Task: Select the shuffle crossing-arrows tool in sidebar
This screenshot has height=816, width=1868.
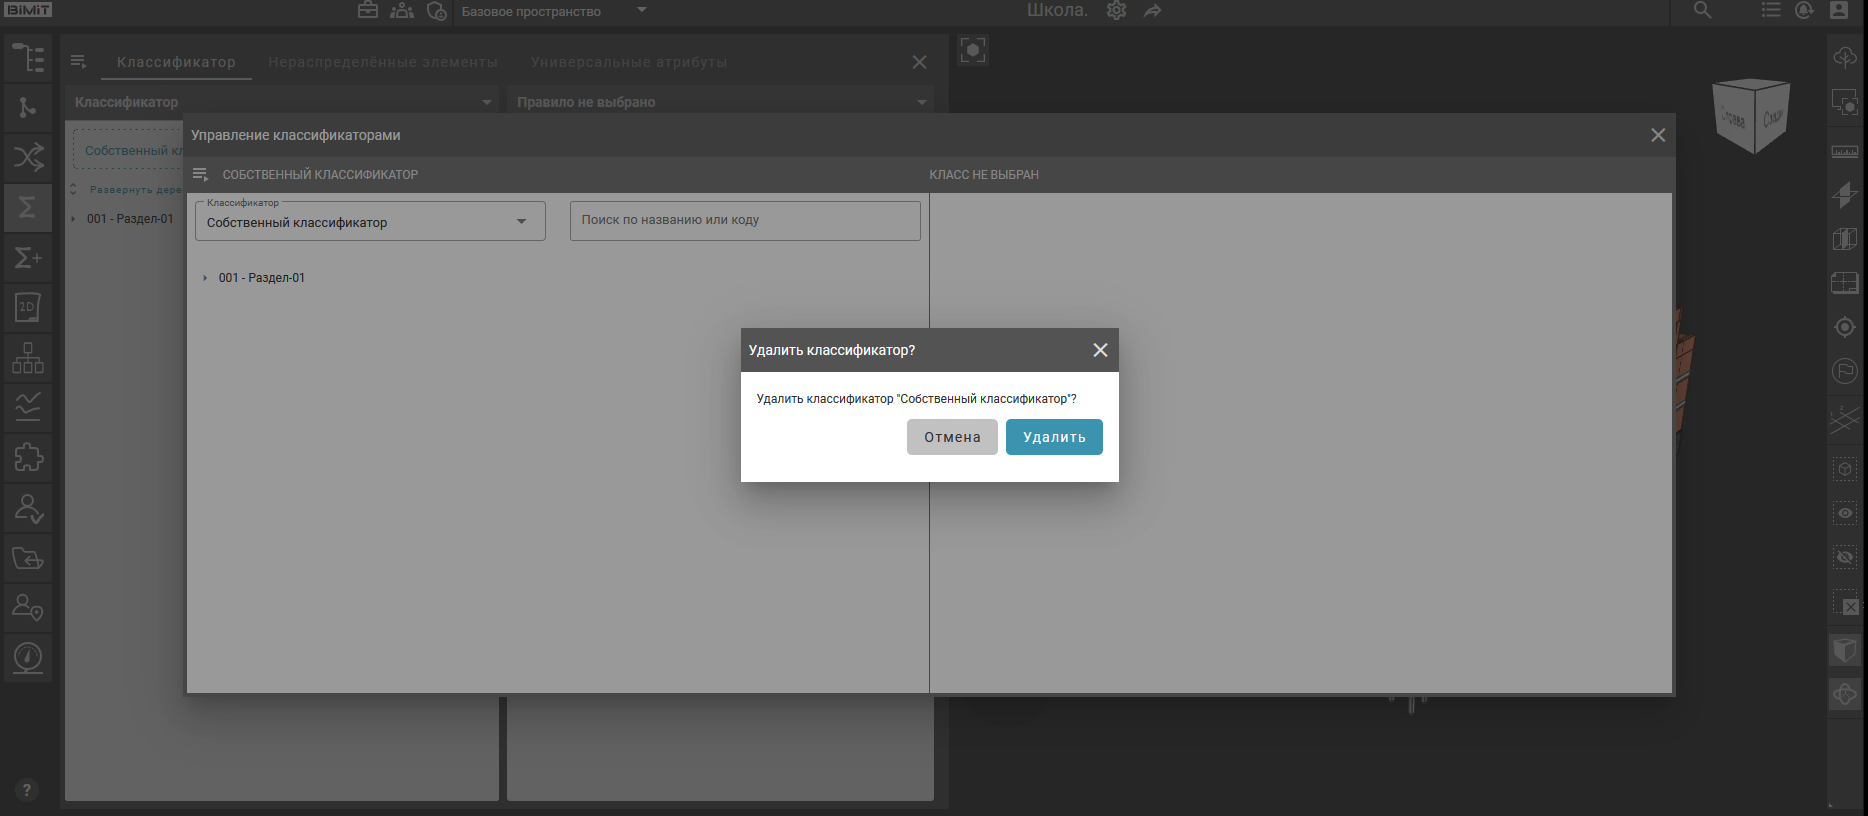Action: (27, 157)
